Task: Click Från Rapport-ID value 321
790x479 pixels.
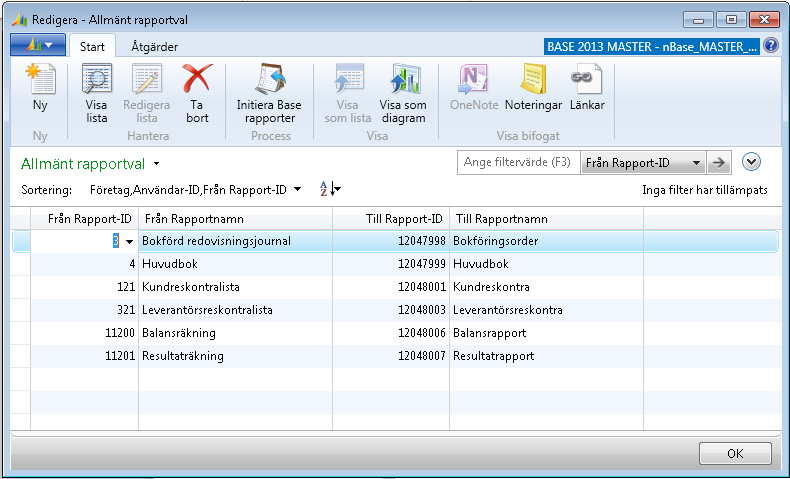Action: point(85,310)
